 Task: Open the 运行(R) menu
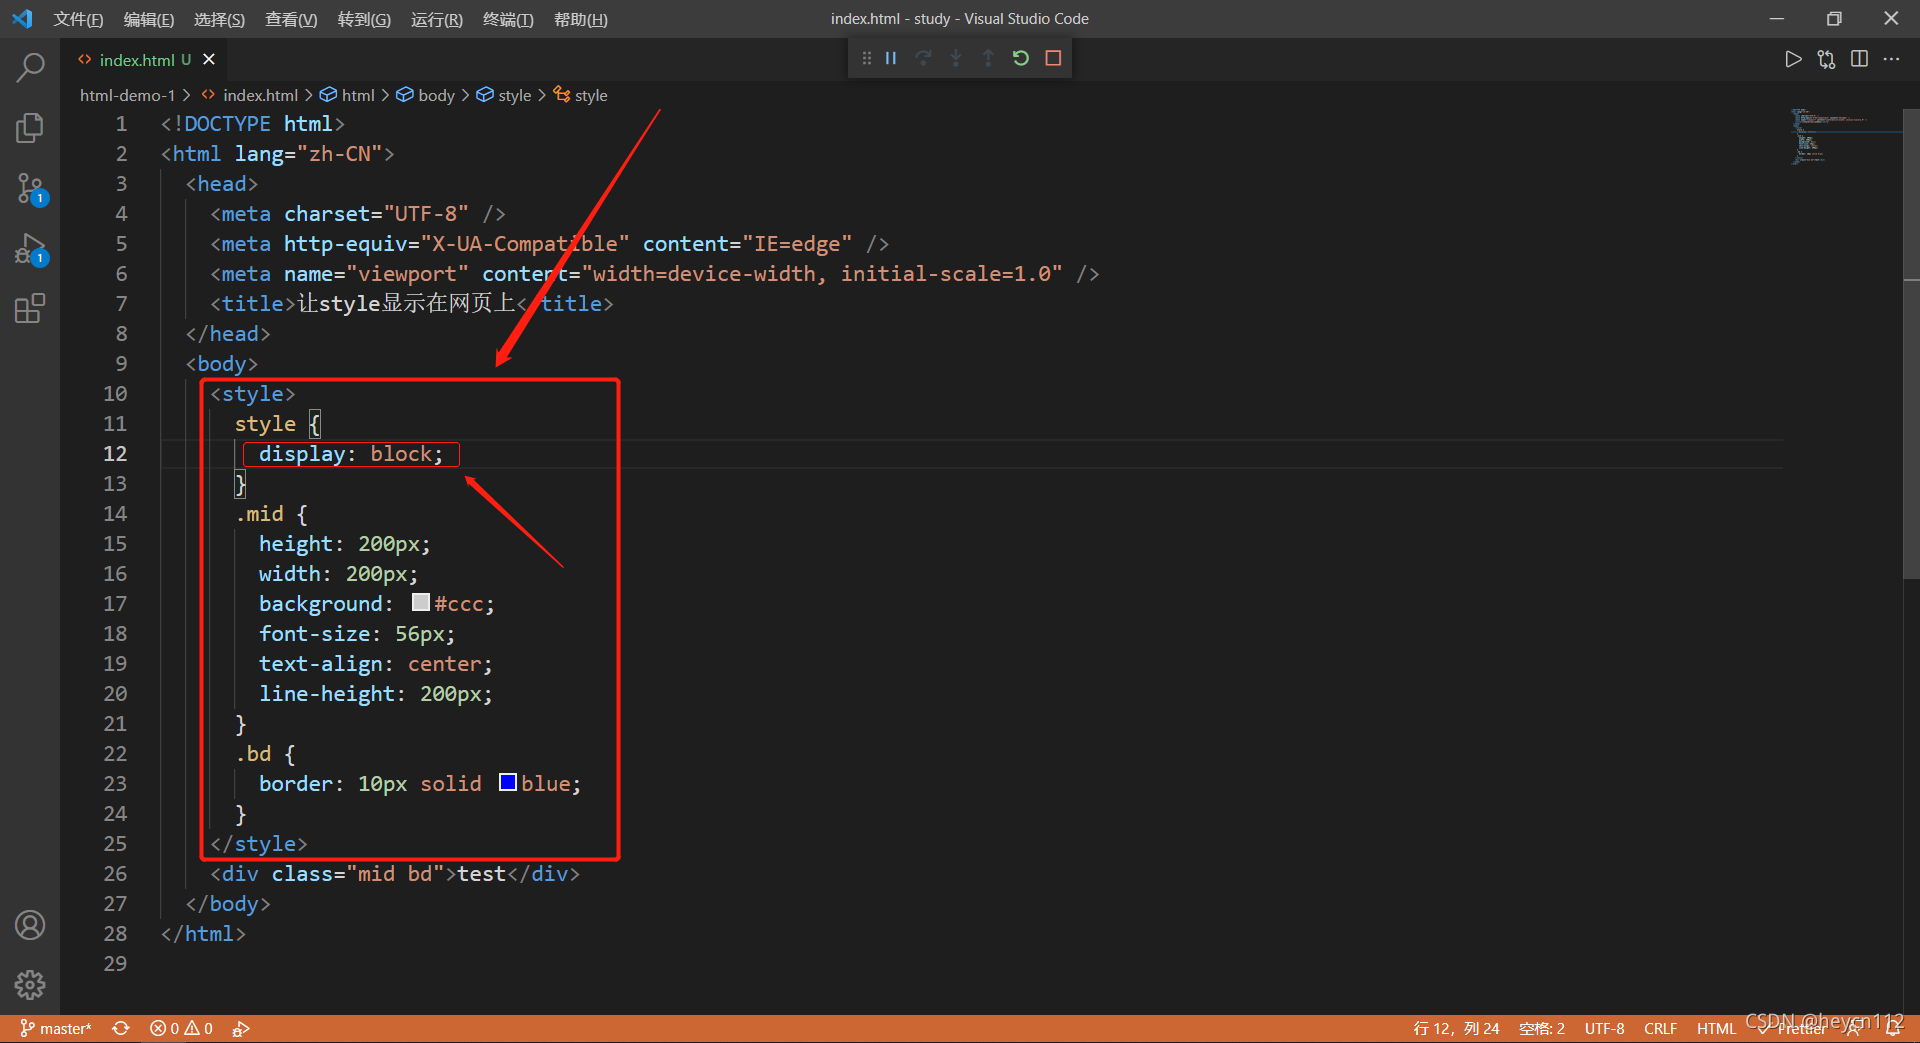437,19
